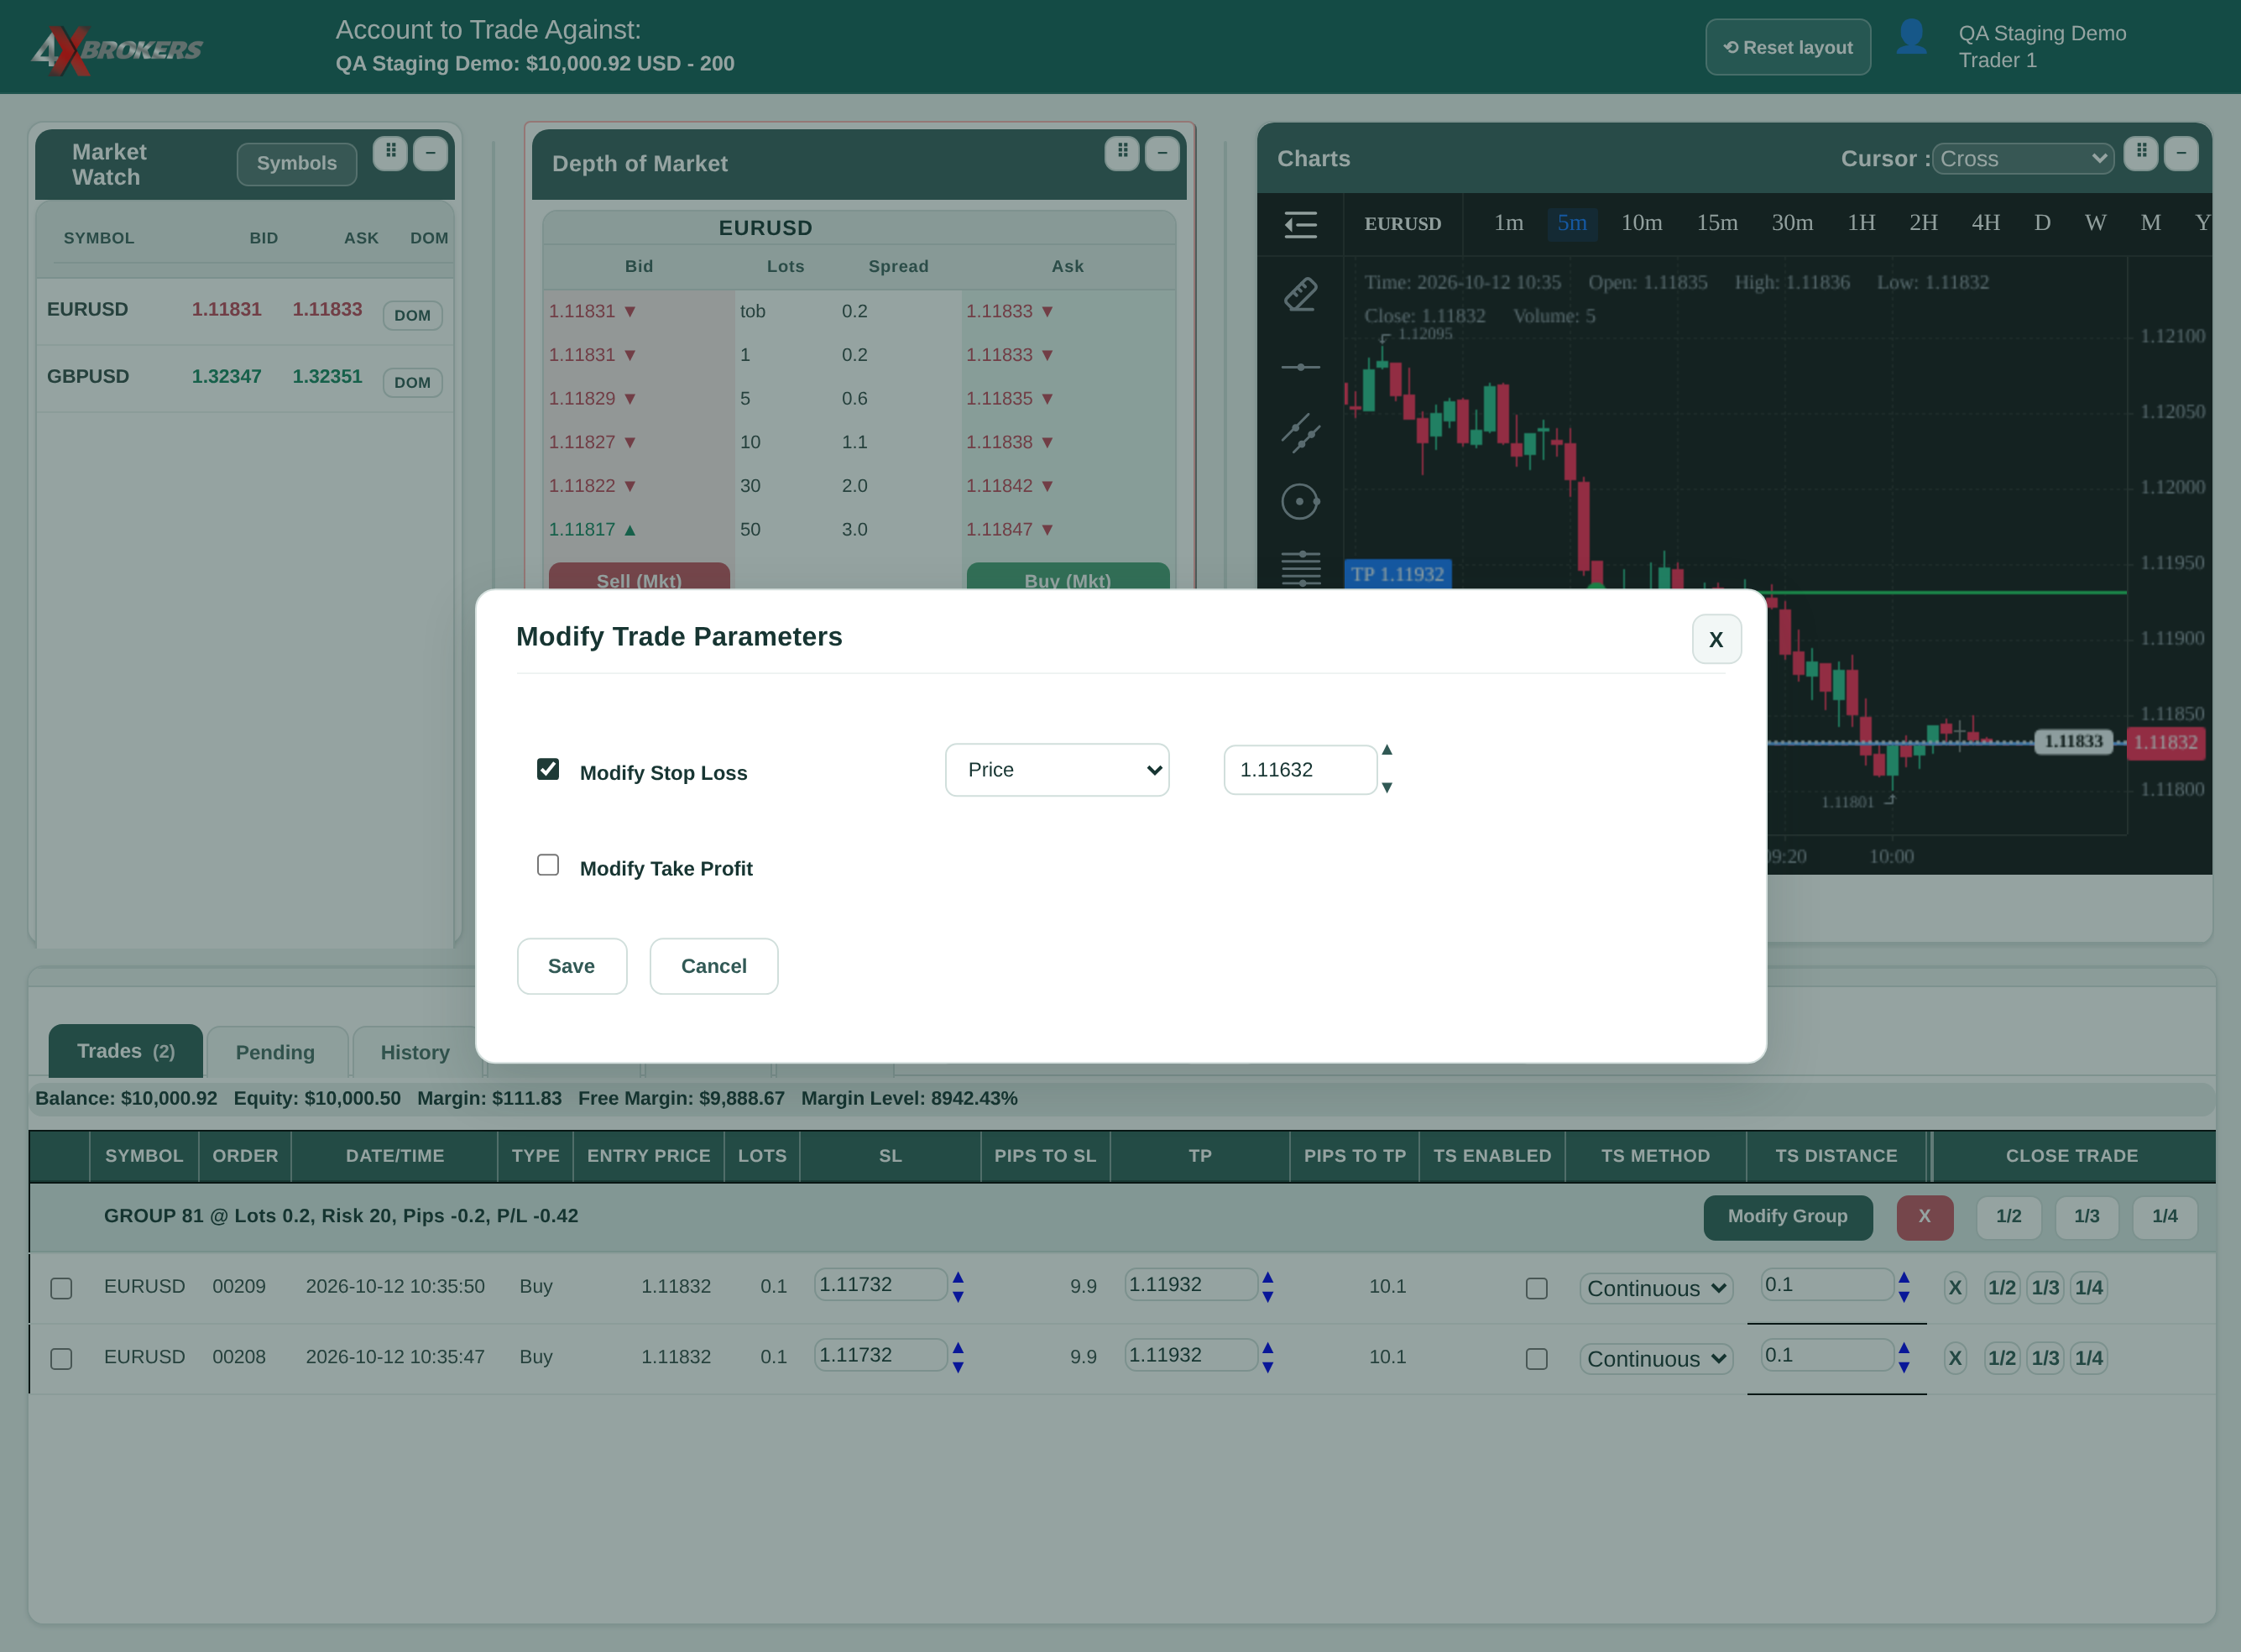Minimize the Depth of Market panel
Viewport: 2241px width, 1652px height.
click(x=1162, y=152)
